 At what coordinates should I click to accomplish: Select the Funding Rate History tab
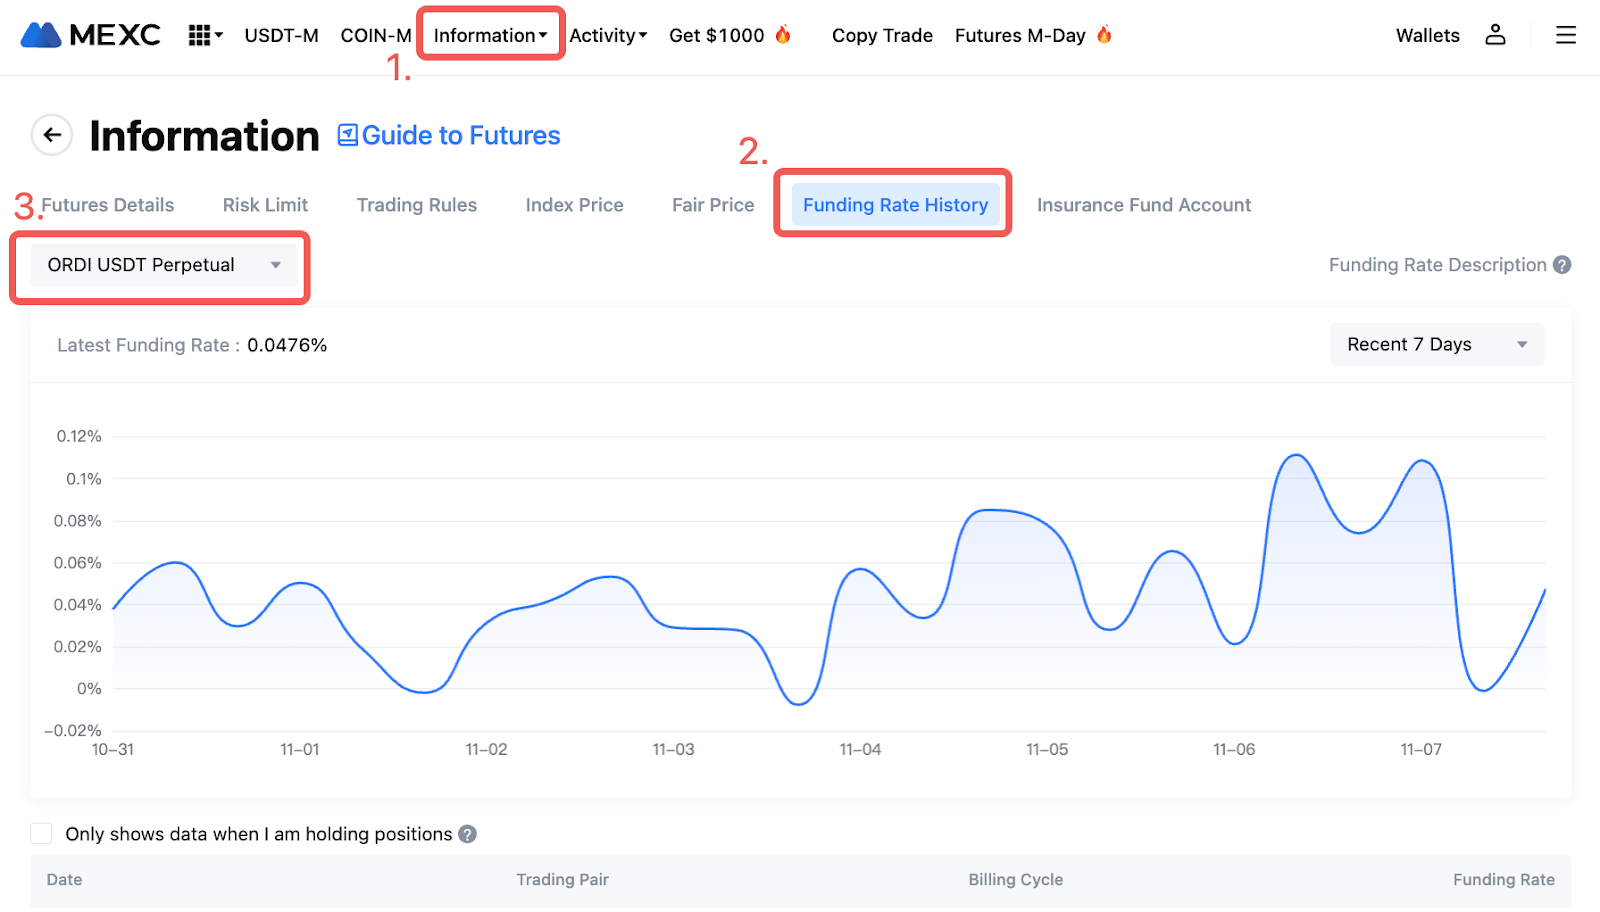point(895,205)
